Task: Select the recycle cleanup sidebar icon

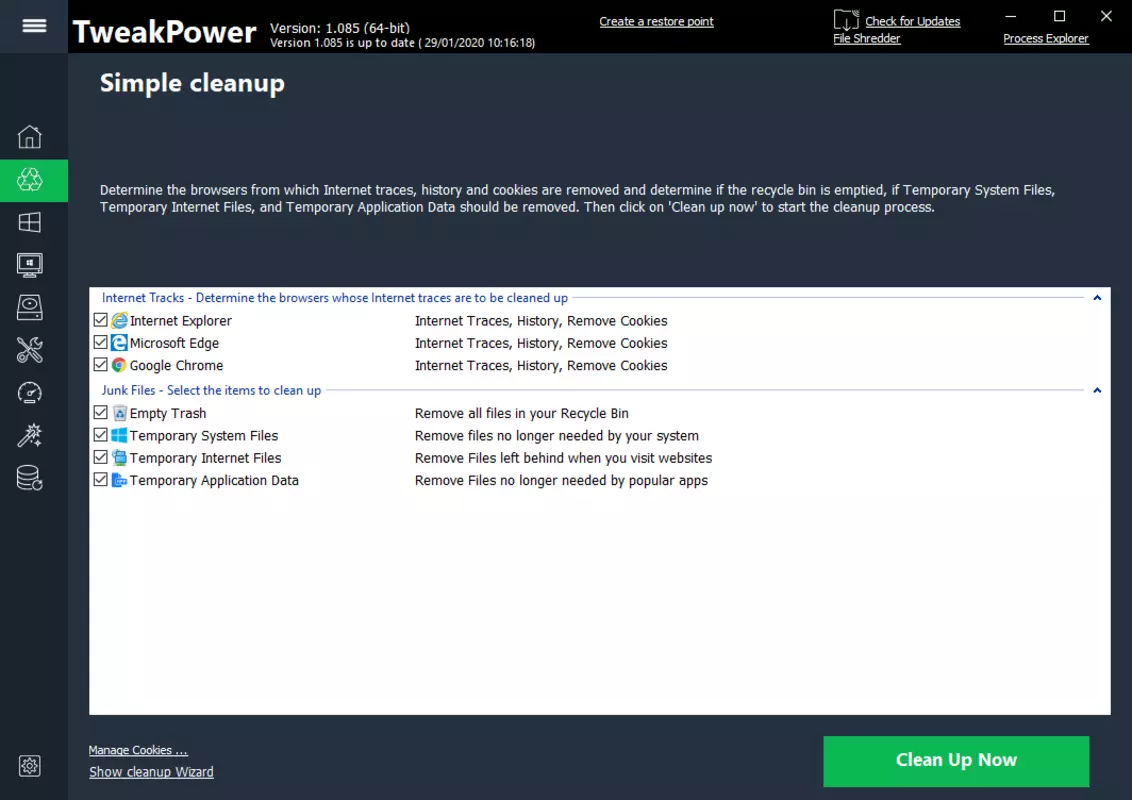Action: [x=30, y=180]
